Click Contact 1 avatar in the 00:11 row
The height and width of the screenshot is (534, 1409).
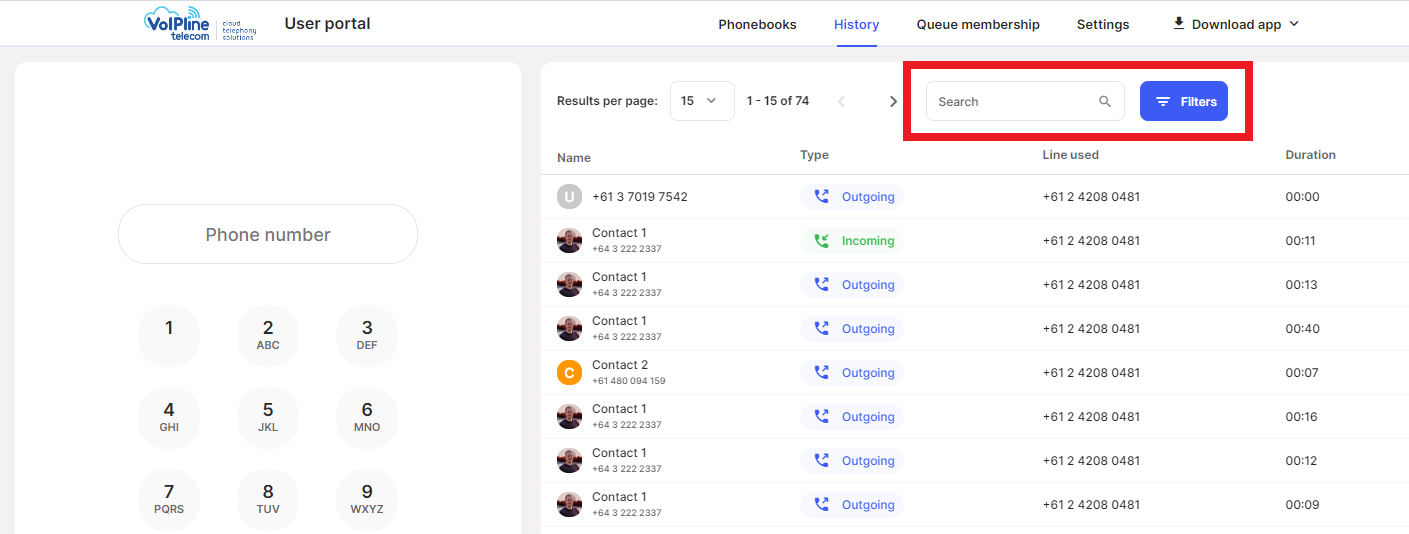point(569,241)
